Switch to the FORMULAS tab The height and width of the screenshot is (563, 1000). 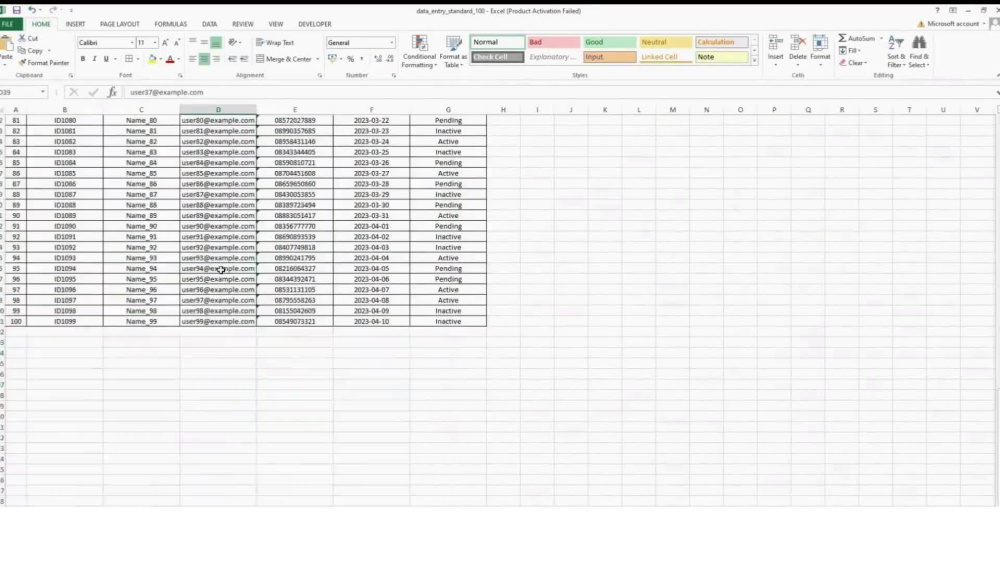pos(170,24)
